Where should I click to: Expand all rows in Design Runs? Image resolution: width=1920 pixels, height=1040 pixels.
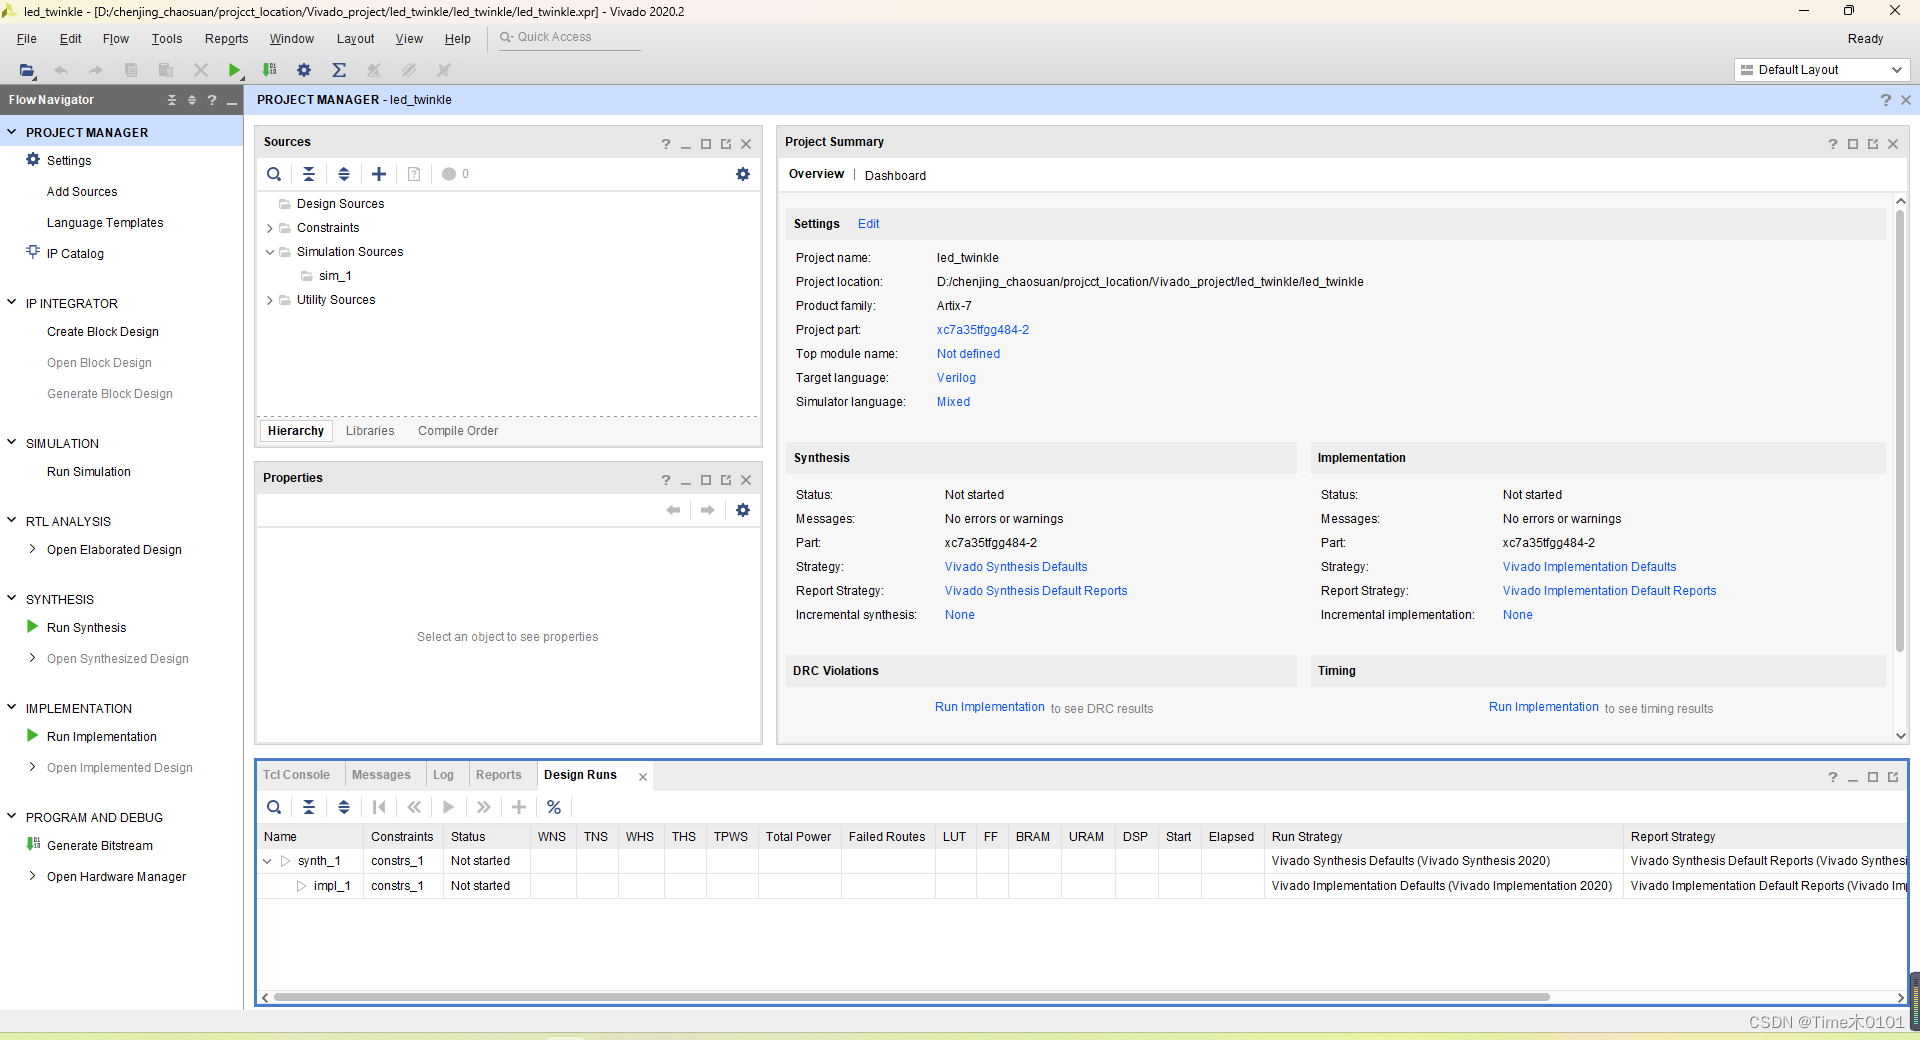tap(344, 807)
